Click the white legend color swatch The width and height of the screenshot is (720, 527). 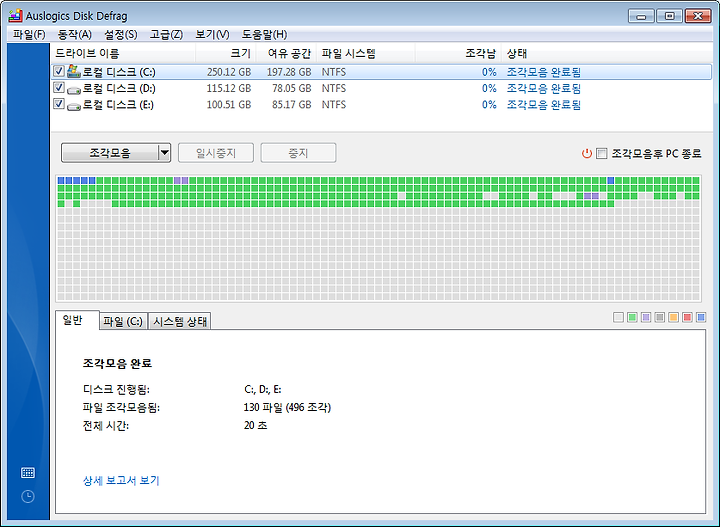coord(619,317)
